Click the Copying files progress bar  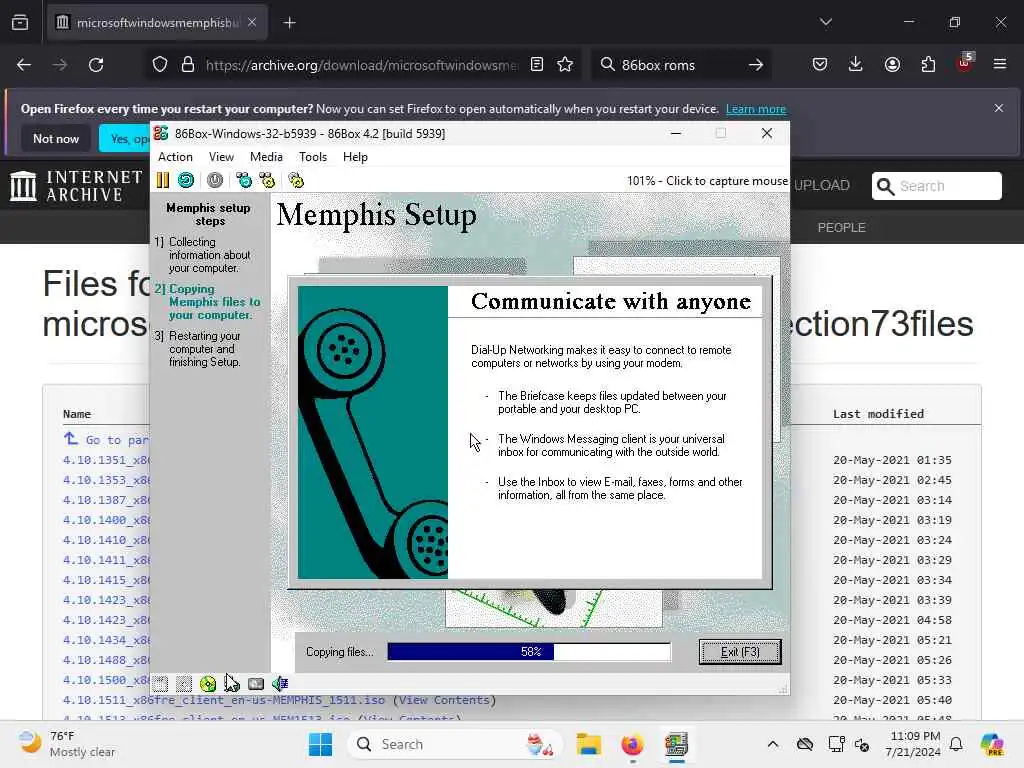(529, 652)
